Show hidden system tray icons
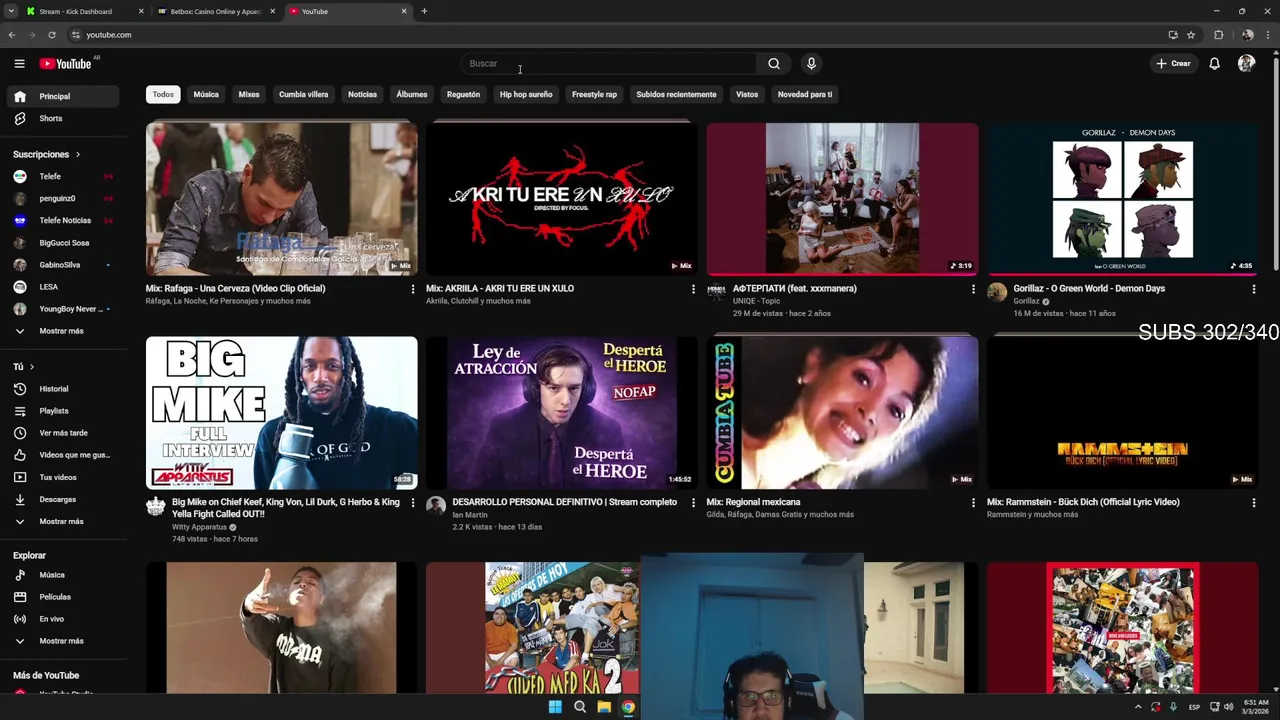 [x=1137, y=707]
